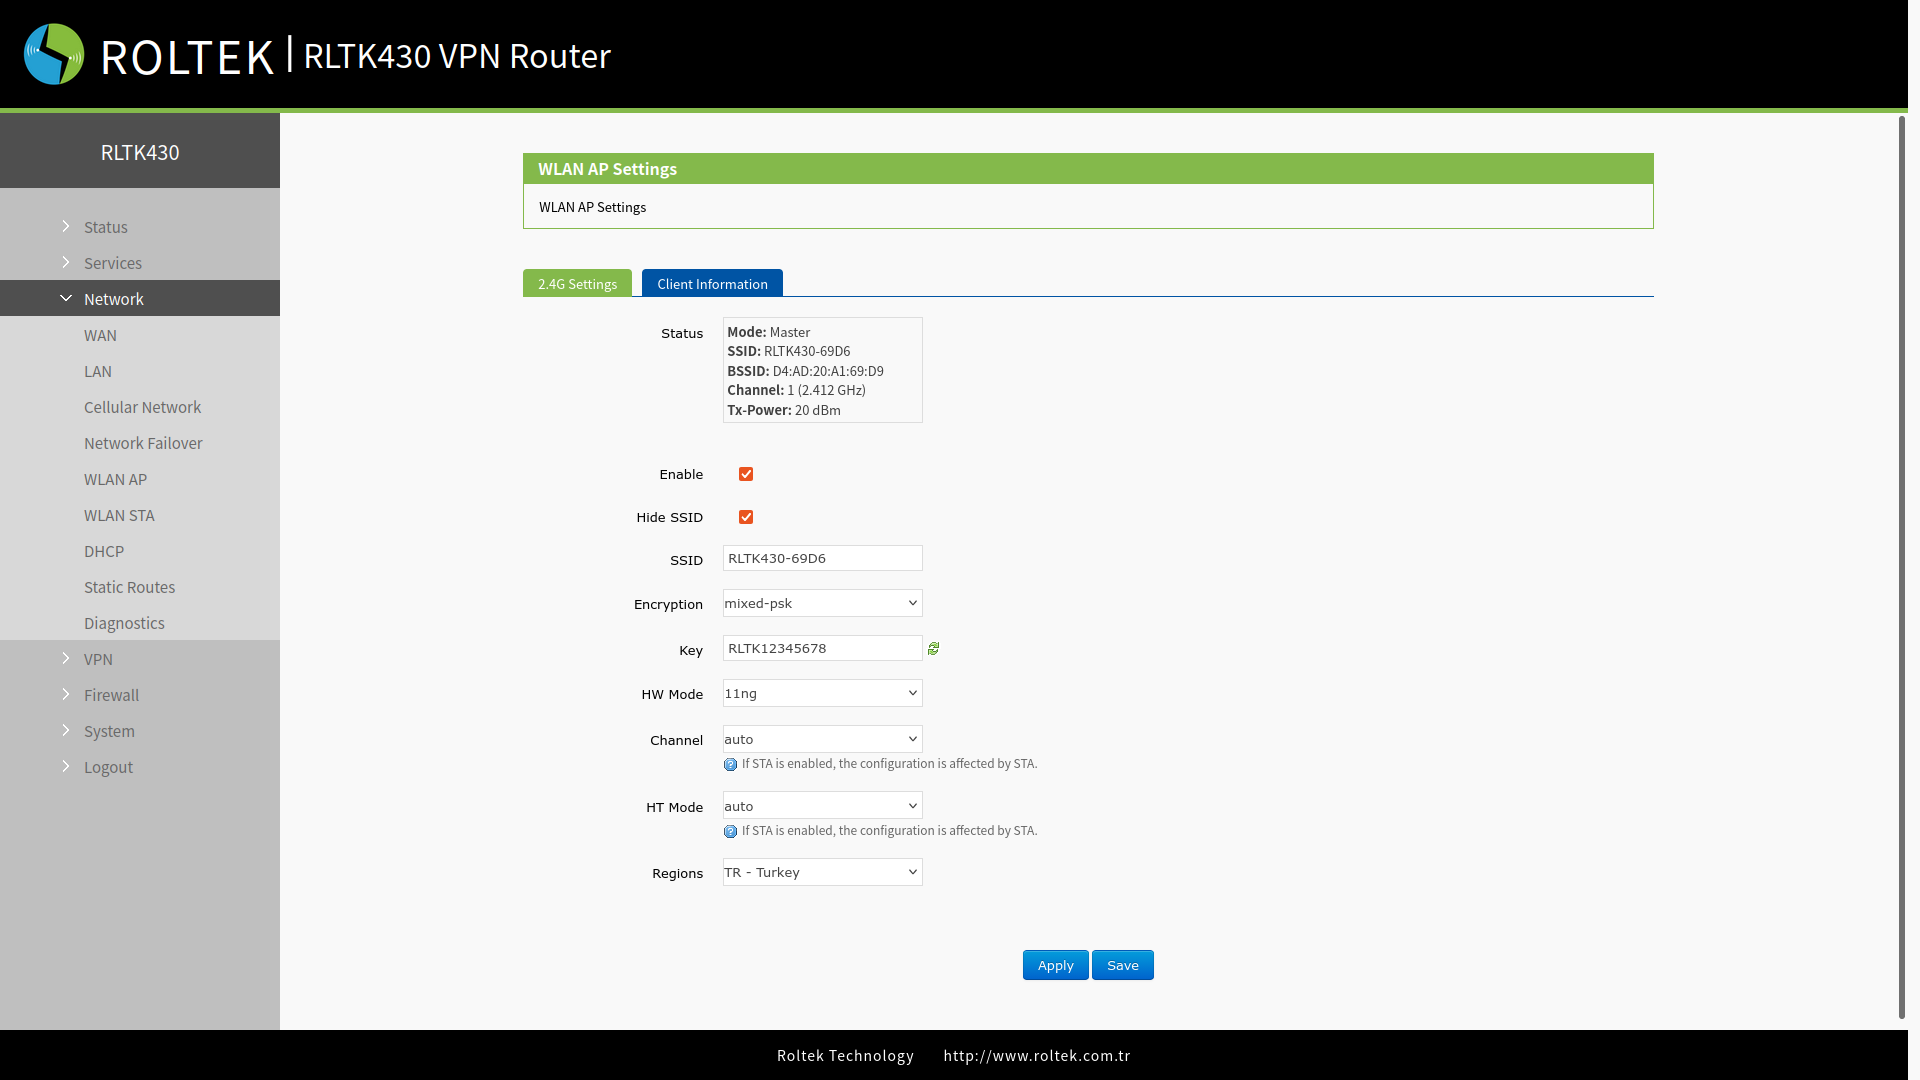Open the HW Mode dropdown
Screen dimensions: 1920x1080
(x=822, y=693)
